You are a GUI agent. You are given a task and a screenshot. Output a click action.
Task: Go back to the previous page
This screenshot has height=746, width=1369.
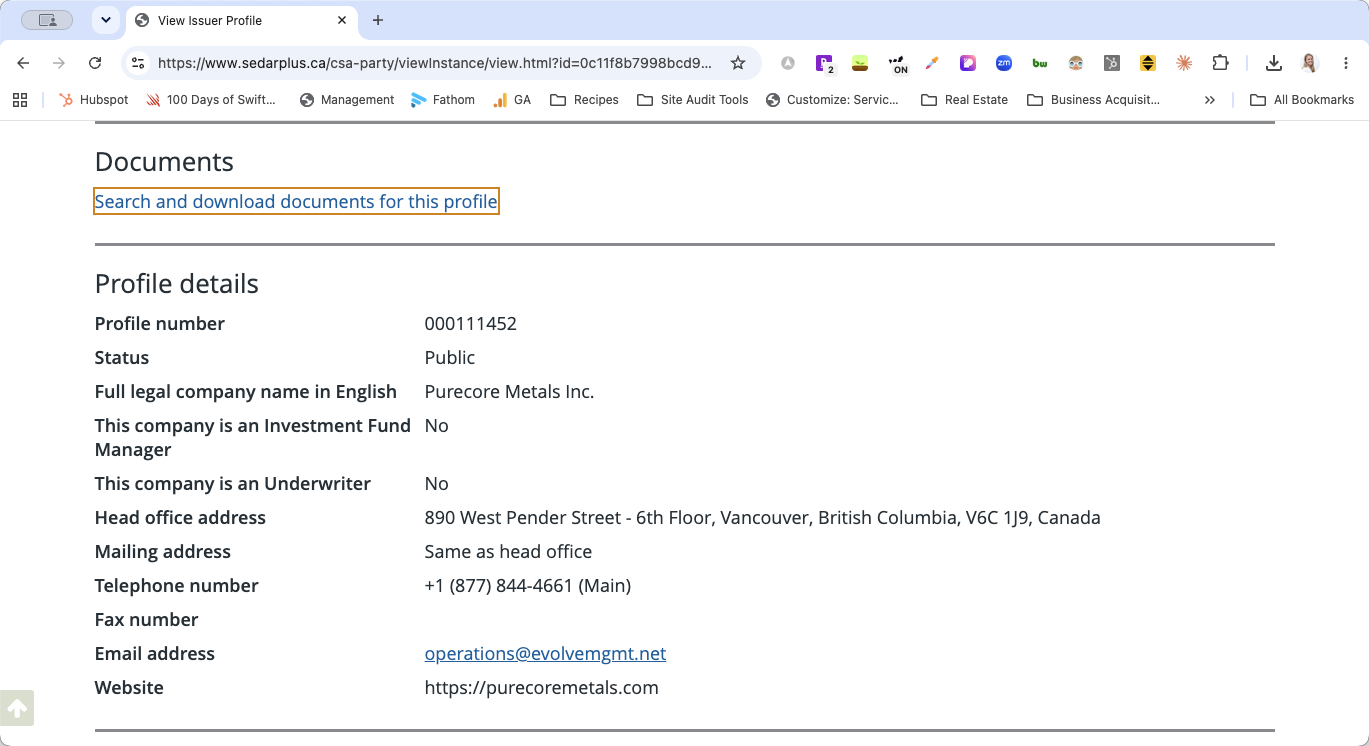pyautogui.click(x=24, y=63)
